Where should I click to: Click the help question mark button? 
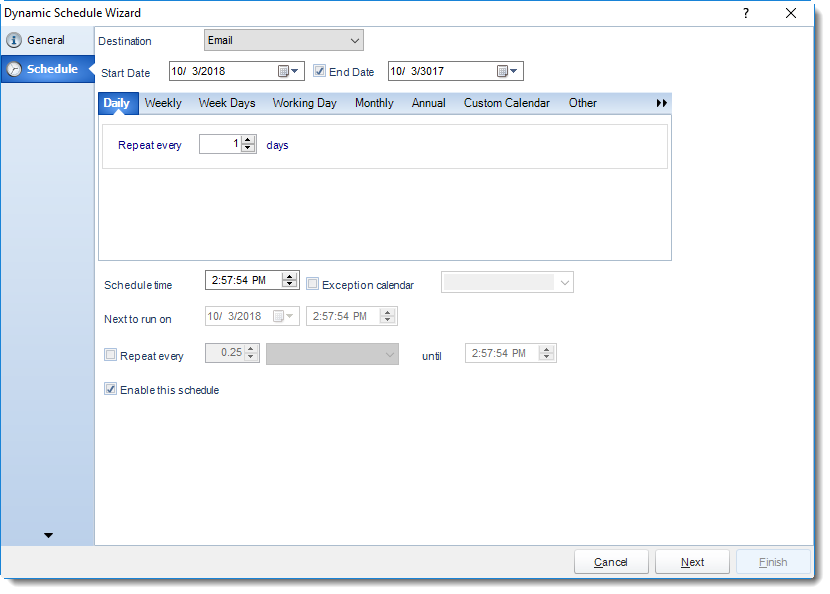tap(746, 13)
